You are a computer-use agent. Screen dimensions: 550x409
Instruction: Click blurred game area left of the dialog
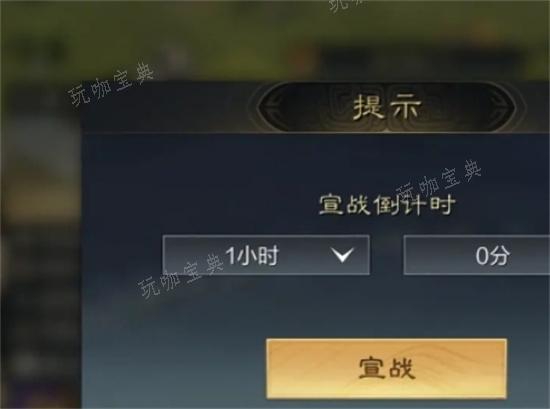(40, 246)
